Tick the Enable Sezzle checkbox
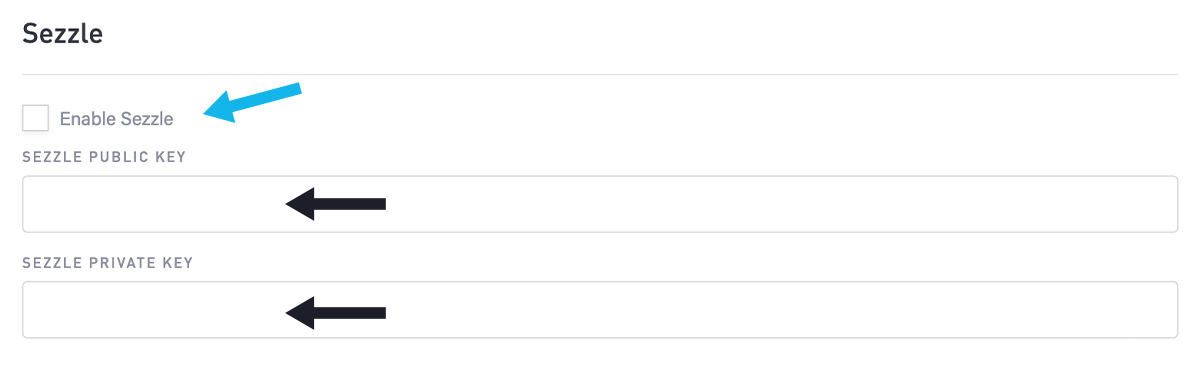The height and width of the screenshot is (387, 1200). (x=35, y=118)
